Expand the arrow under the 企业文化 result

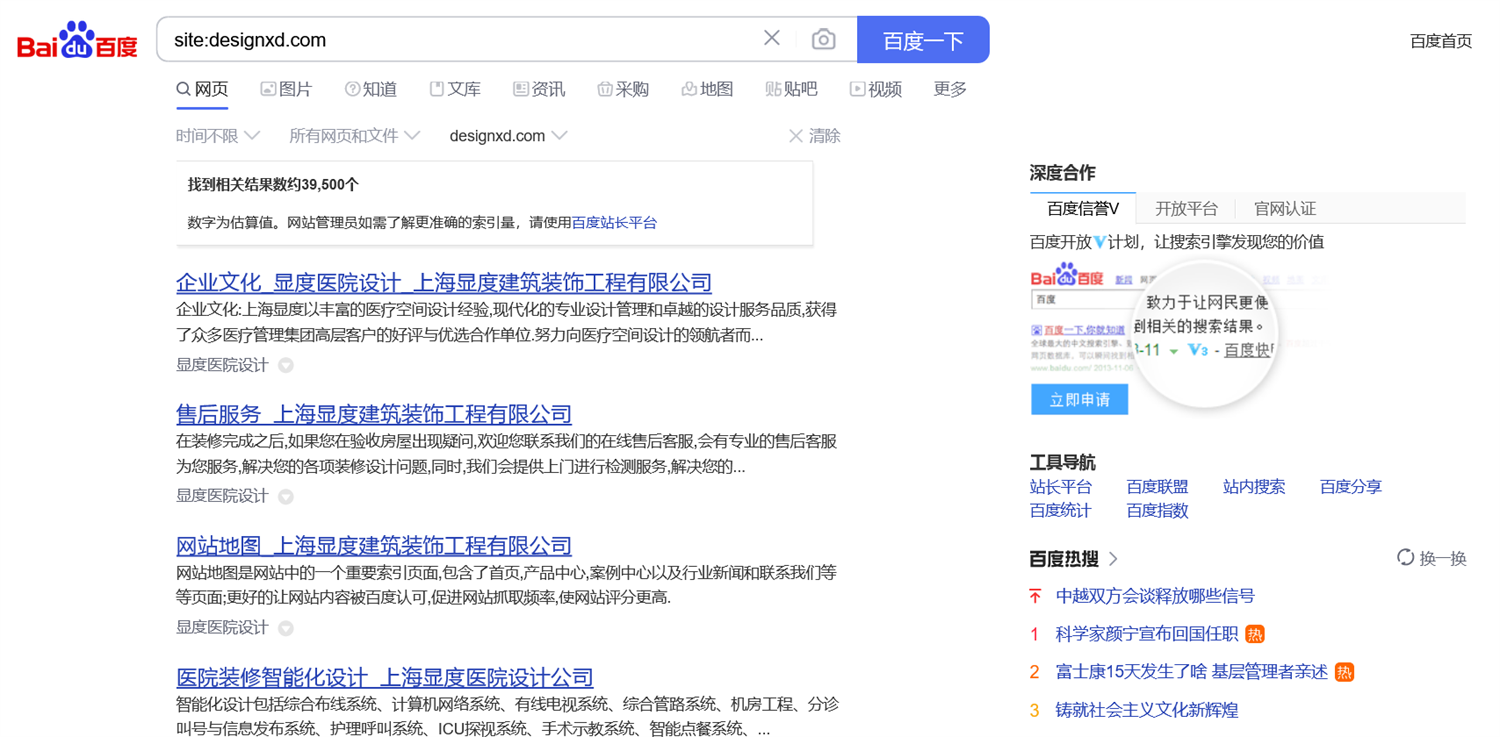286,366
